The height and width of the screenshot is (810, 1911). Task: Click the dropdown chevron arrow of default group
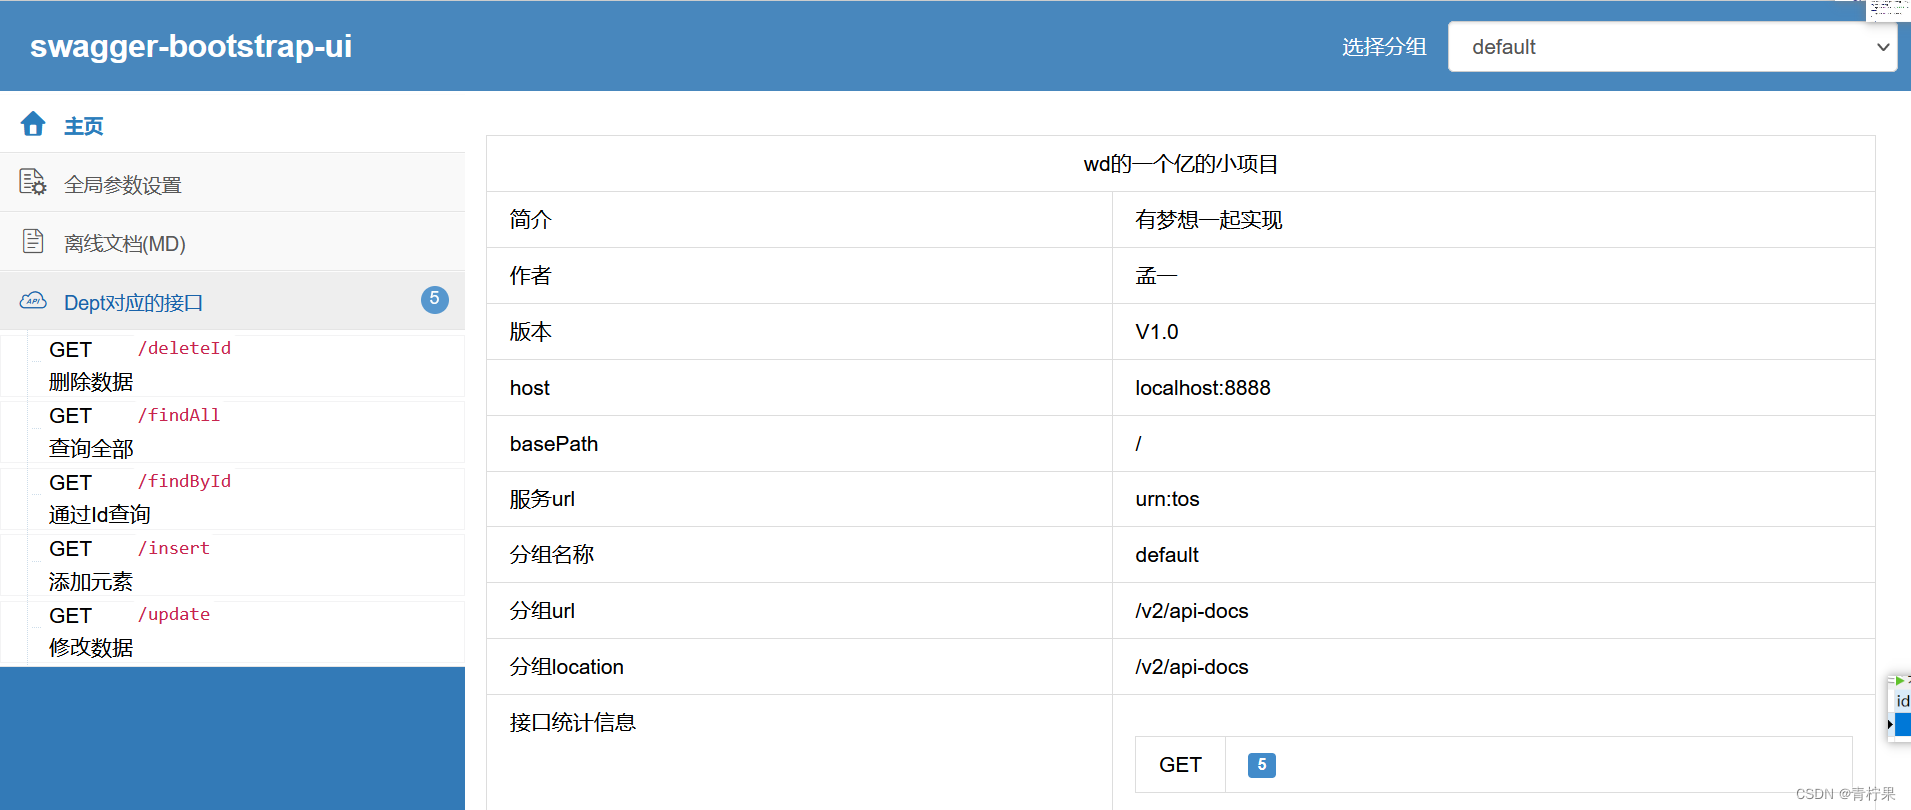coord(1883,47)
